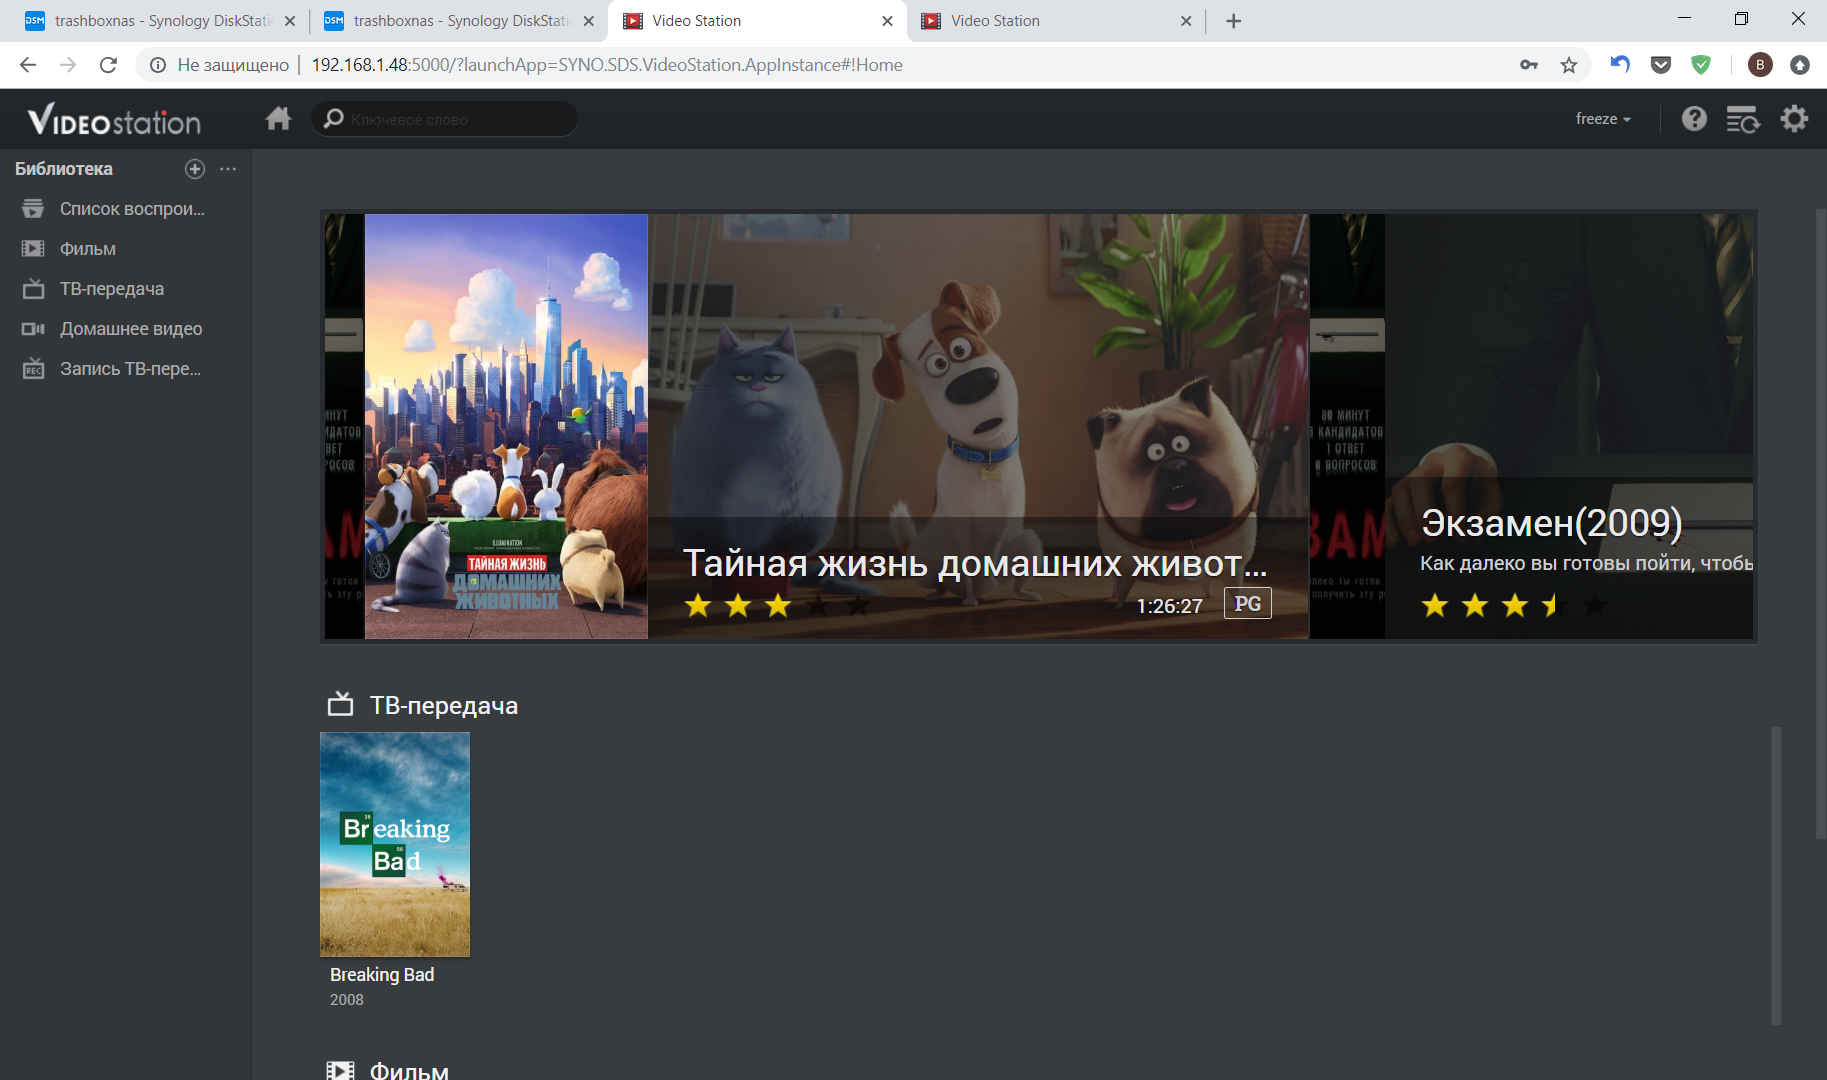This screenshot has height=1080, width=1827.
Task: Close the active Video Station tab
Action: (x=887, y=21)
